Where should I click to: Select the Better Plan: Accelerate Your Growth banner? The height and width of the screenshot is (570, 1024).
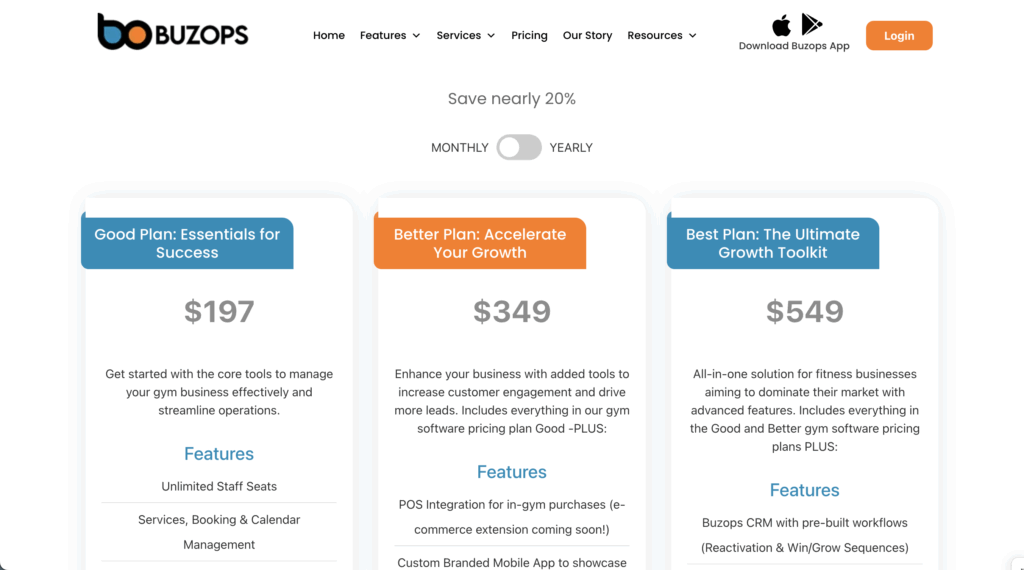pos(480,243)
